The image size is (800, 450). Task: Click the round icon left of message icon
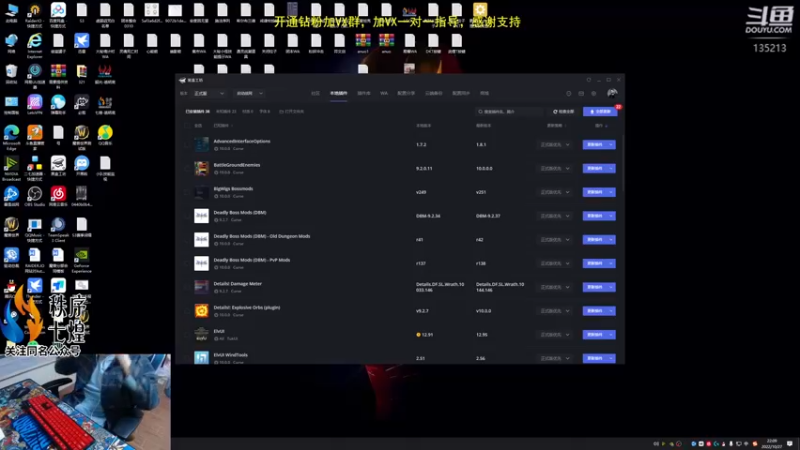(569, 94)
